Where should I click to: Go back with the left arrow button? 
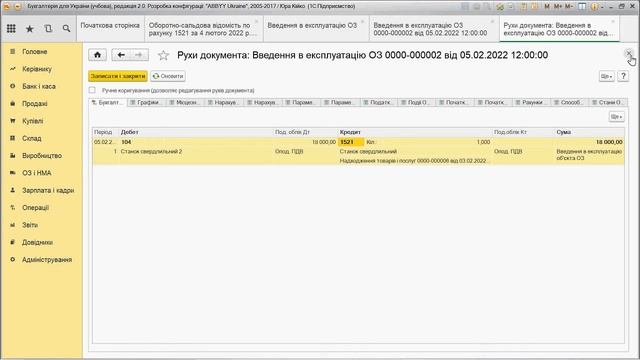point(121,55)
